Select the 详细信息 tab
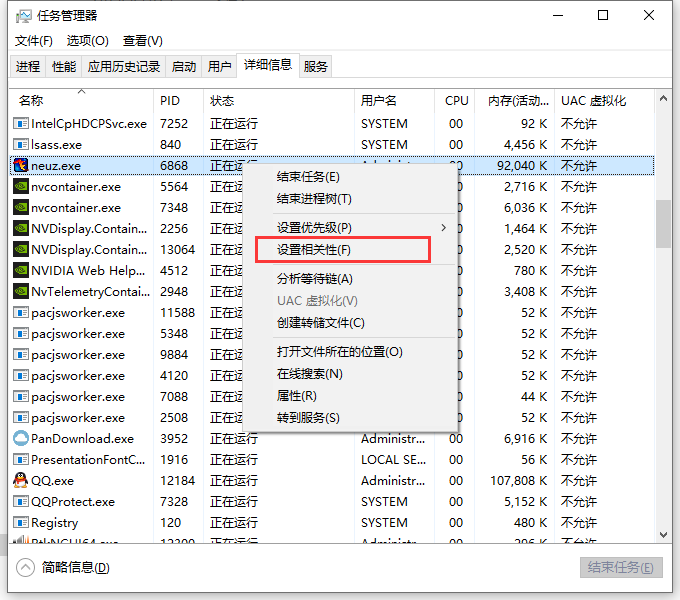 (268, 65)
